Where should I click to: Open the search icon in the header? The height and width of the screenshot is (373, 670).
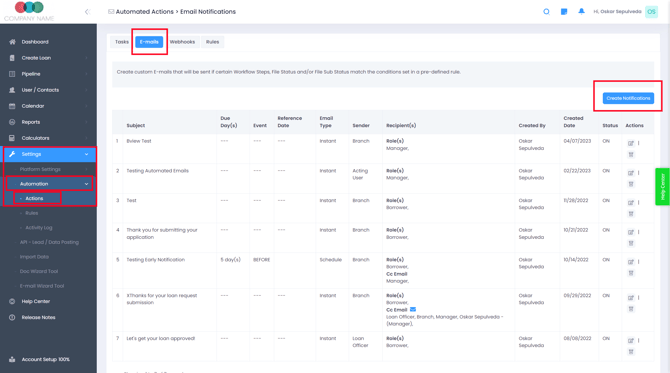(546, 12)
